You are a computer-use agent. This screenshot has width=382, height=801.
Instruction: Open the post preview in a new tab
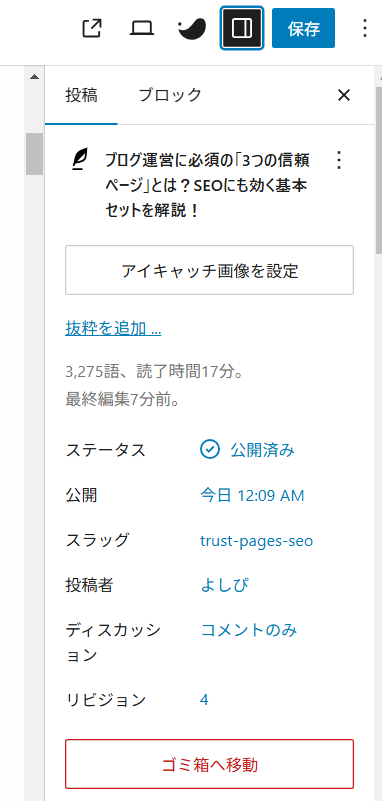point(92,28)
